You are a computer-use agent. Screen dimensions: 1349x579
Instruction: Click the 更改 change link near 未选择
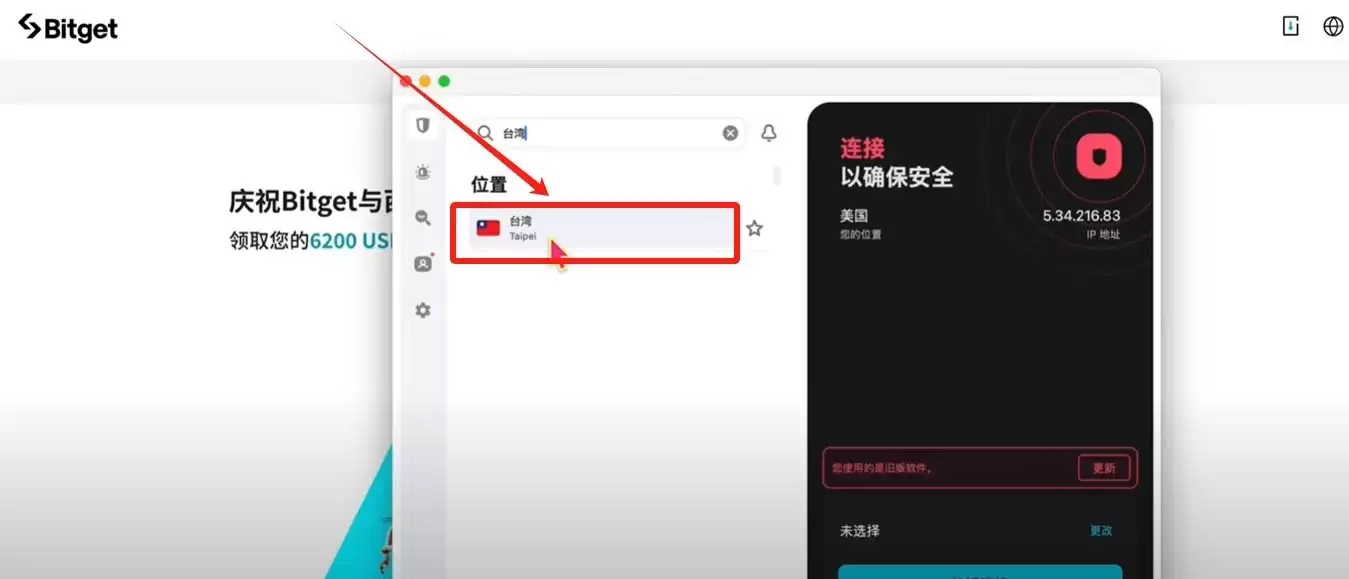click(1100, 531)
